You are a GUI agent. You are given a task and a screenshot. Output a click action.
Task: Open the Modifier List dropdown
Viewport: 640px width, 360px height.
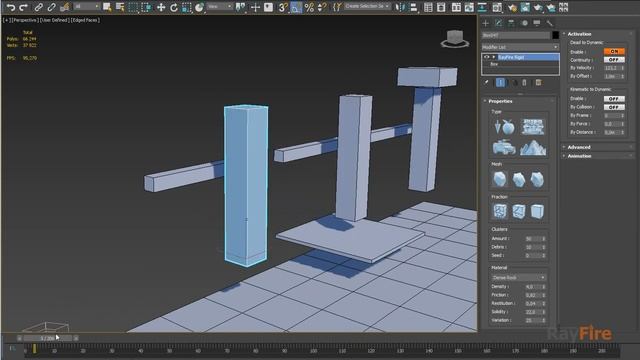coord(520,47)
